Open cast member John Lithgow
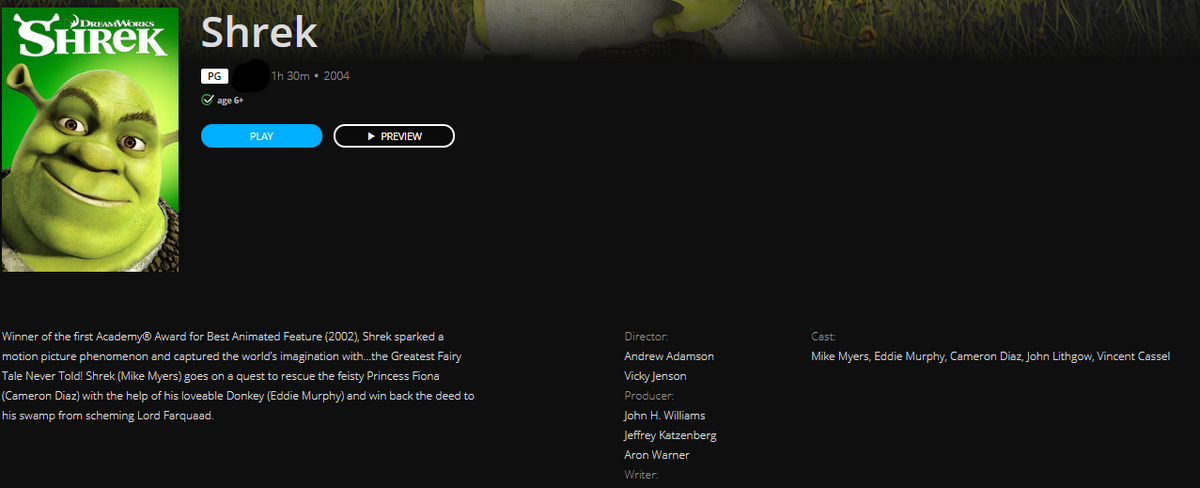 point(1059,356)
